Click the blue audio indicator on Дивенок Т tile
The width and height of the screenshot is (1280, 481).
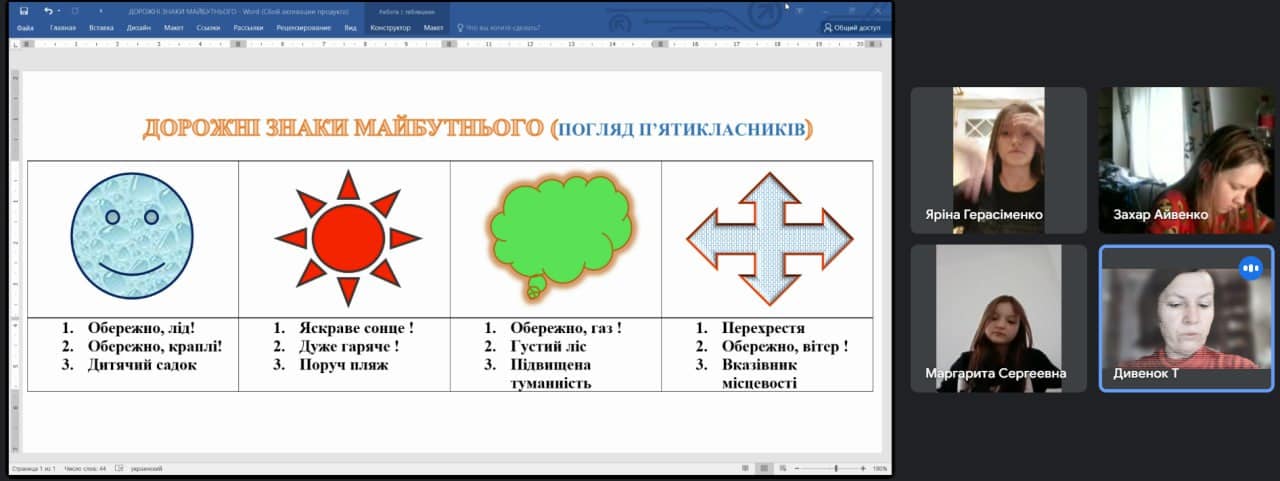point(1250,268)
